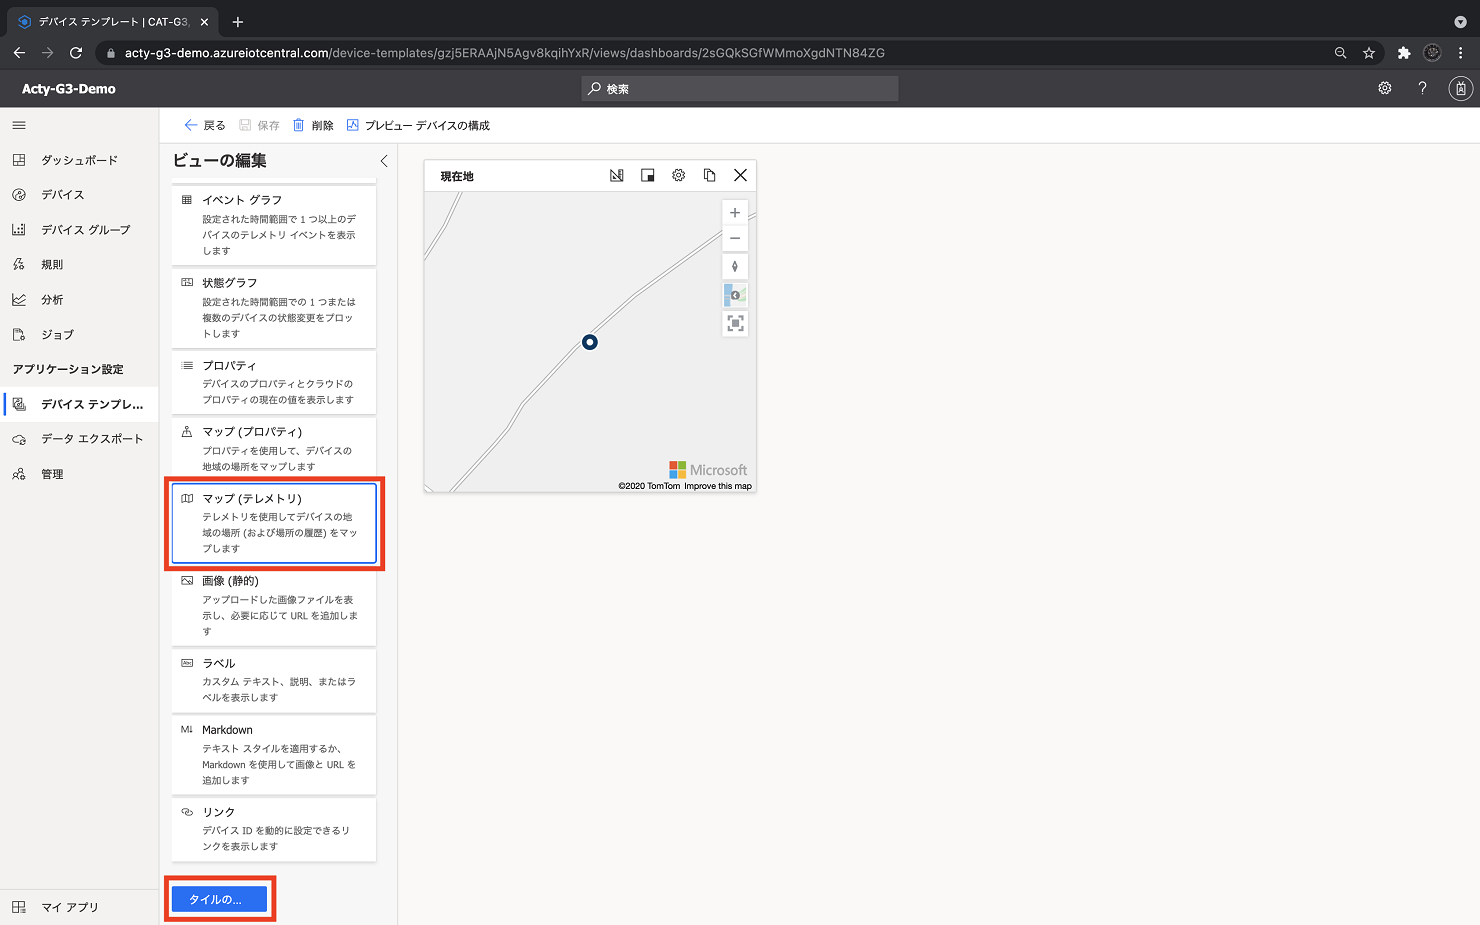The height and width of the screenshot is (925, 1480).
Task: Click the 削除 delete button
Action: tap(313, 125)
